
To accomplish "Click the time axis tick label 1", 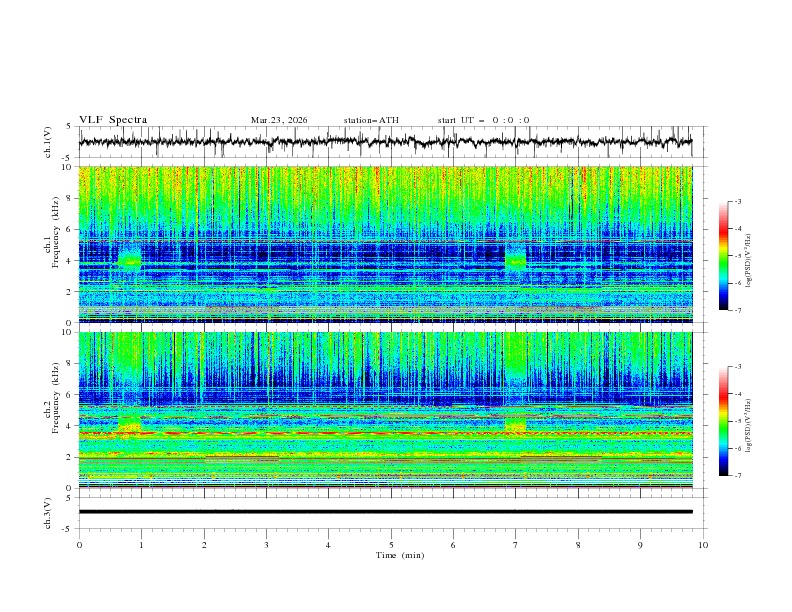I will click(x=141, y=545).
